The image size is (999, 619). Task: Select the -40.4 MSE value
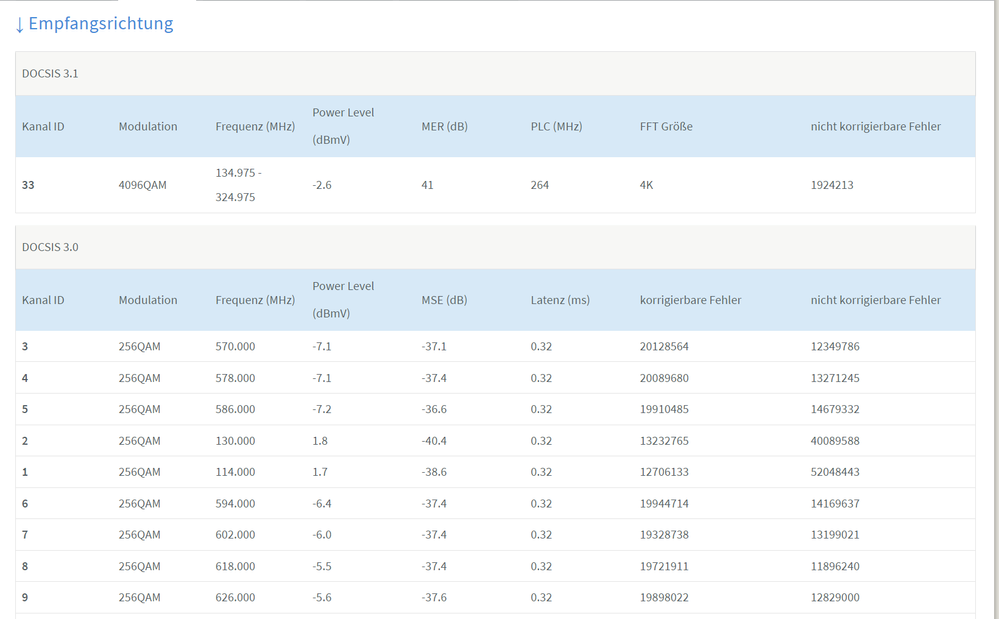click(434, 441)
